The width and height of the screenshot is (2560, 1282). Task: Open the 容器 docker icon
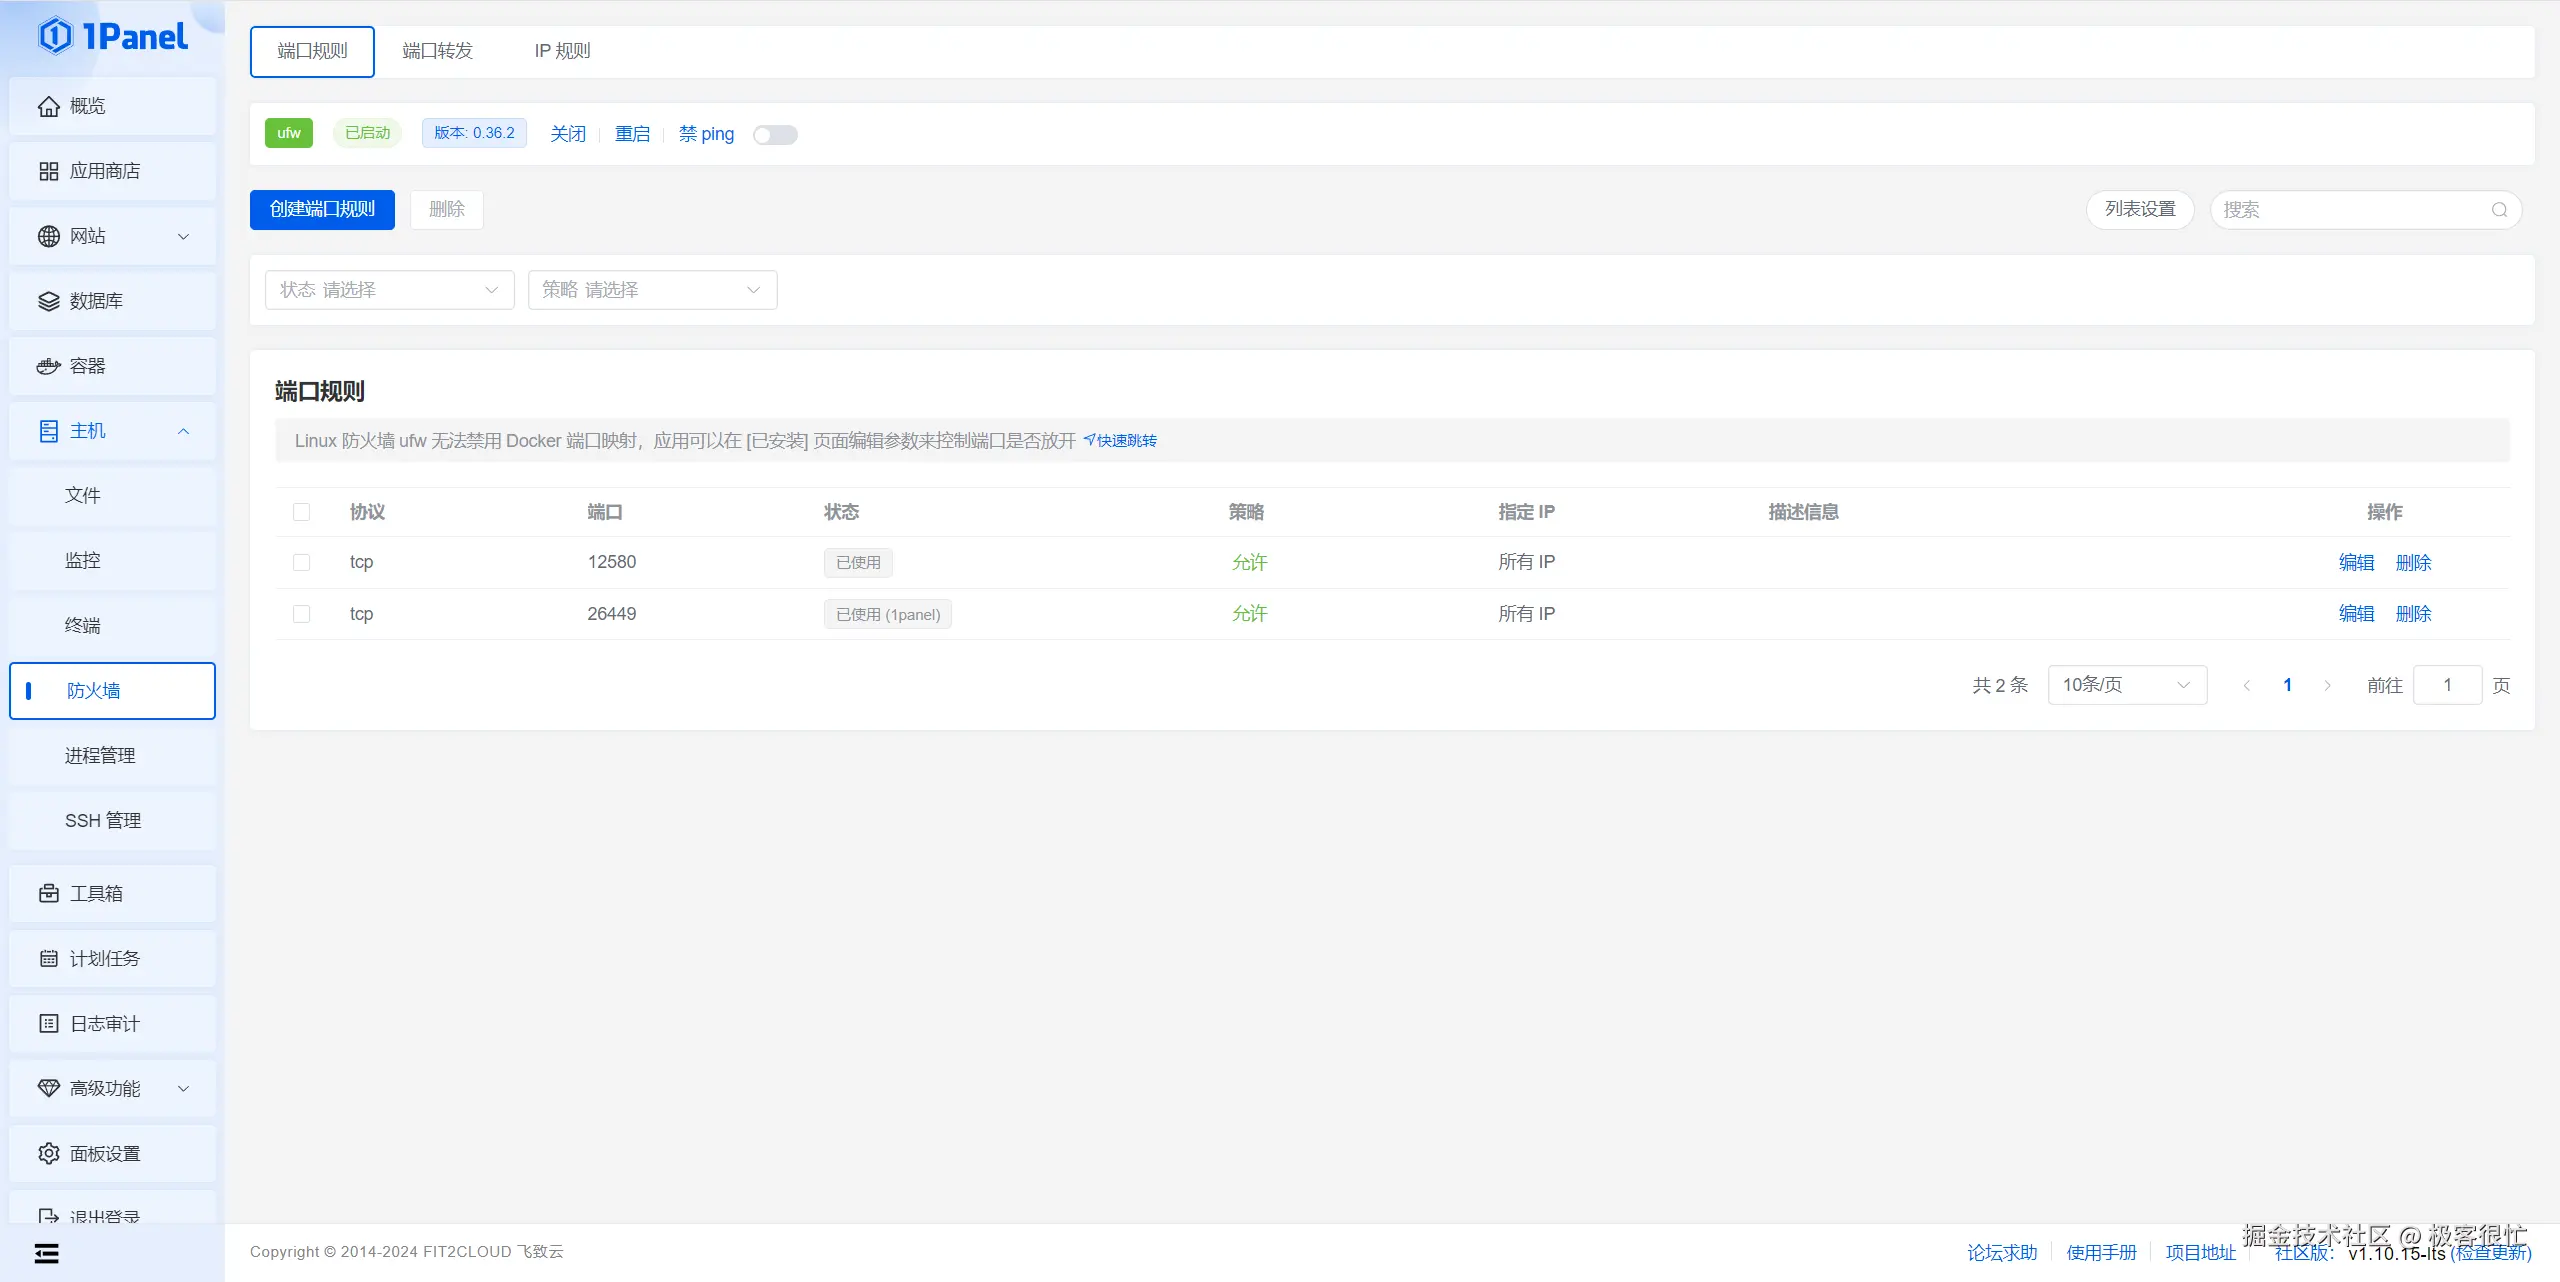click(x=48, y=366)
